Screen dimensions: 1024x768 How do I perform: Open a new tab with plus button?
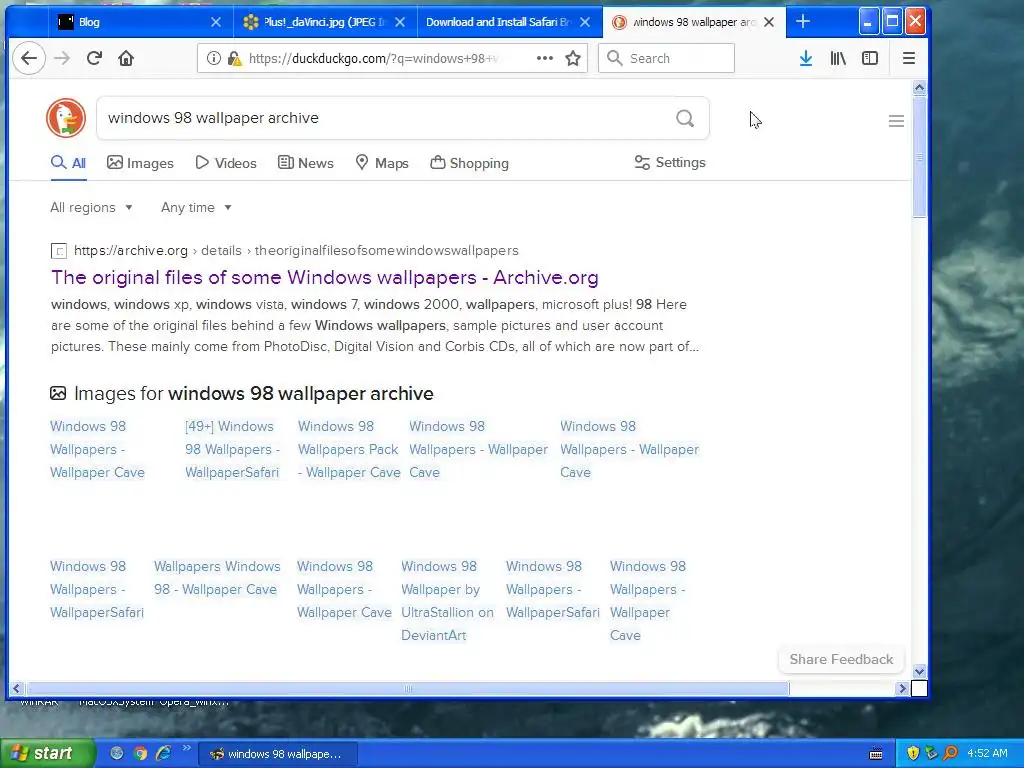pyautogui.click(x=803, y=22)
